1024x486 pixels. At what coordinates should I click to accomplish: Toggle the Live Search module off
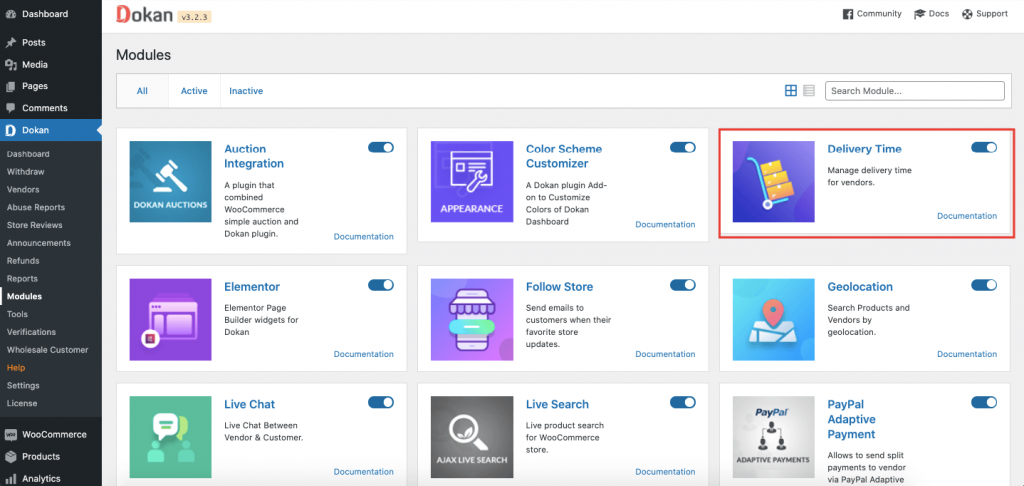coord(682,402)
